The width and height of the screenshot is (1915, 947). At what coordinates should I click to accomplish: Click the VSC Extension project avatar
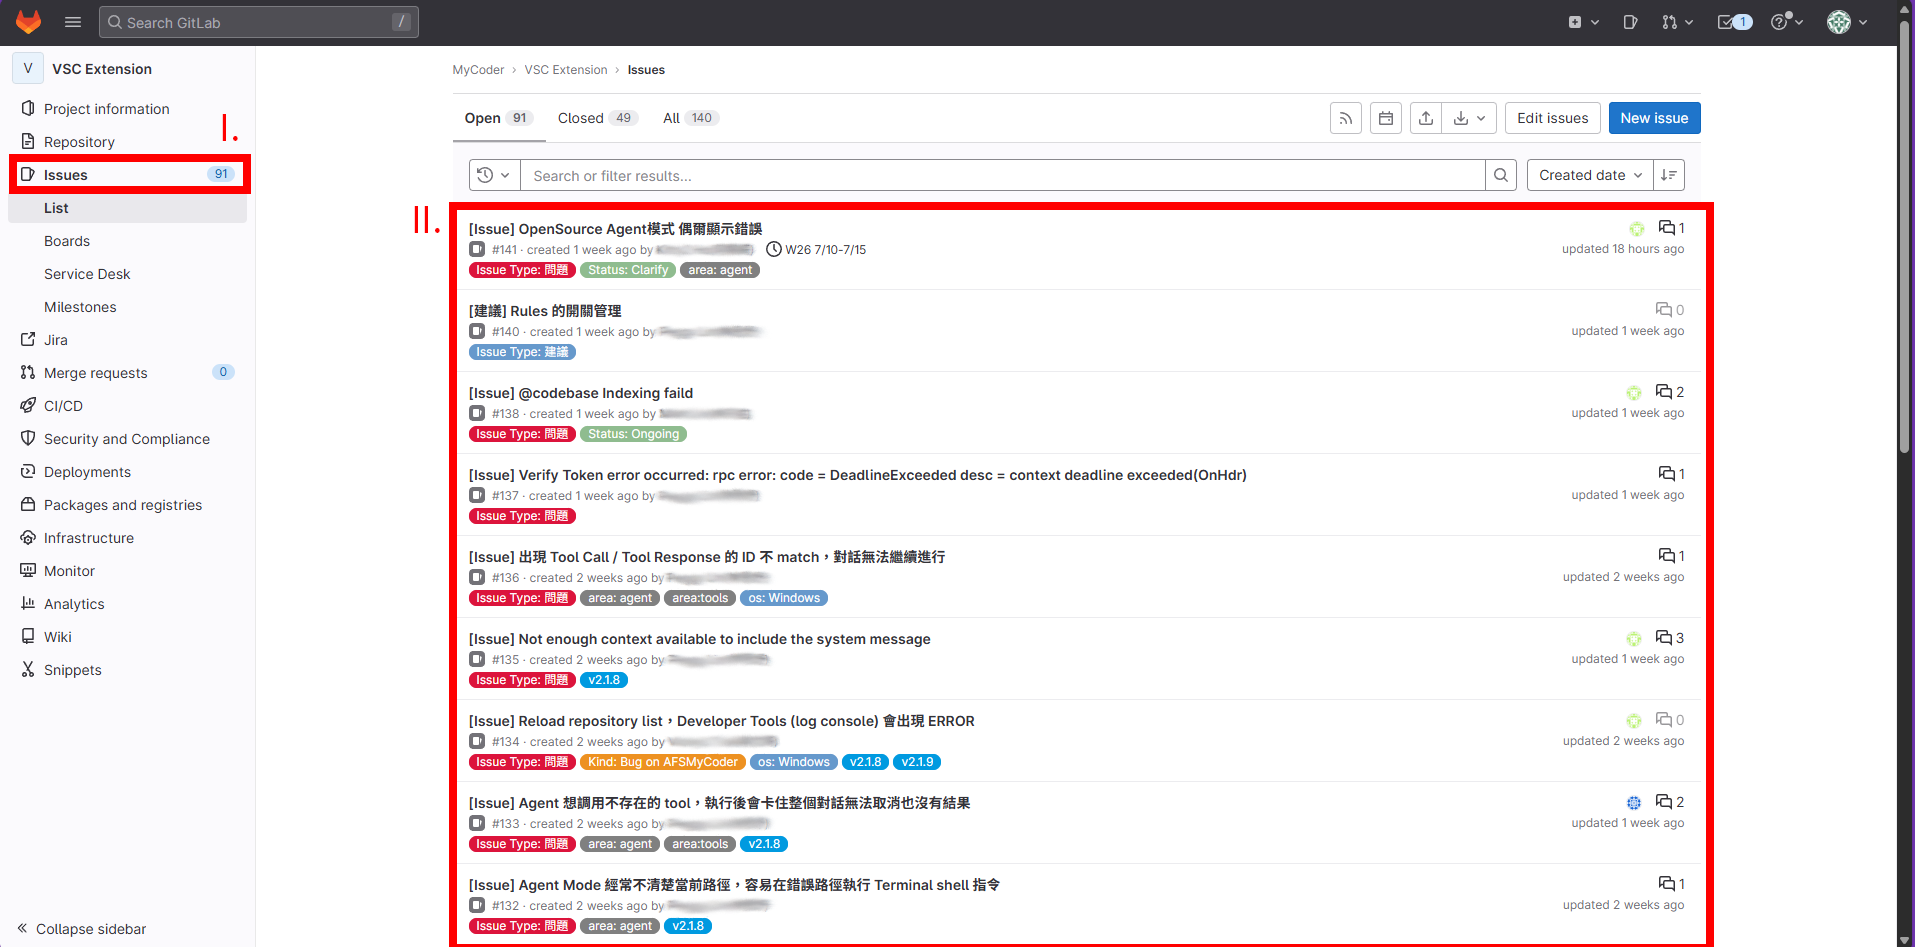click(28, 68)
